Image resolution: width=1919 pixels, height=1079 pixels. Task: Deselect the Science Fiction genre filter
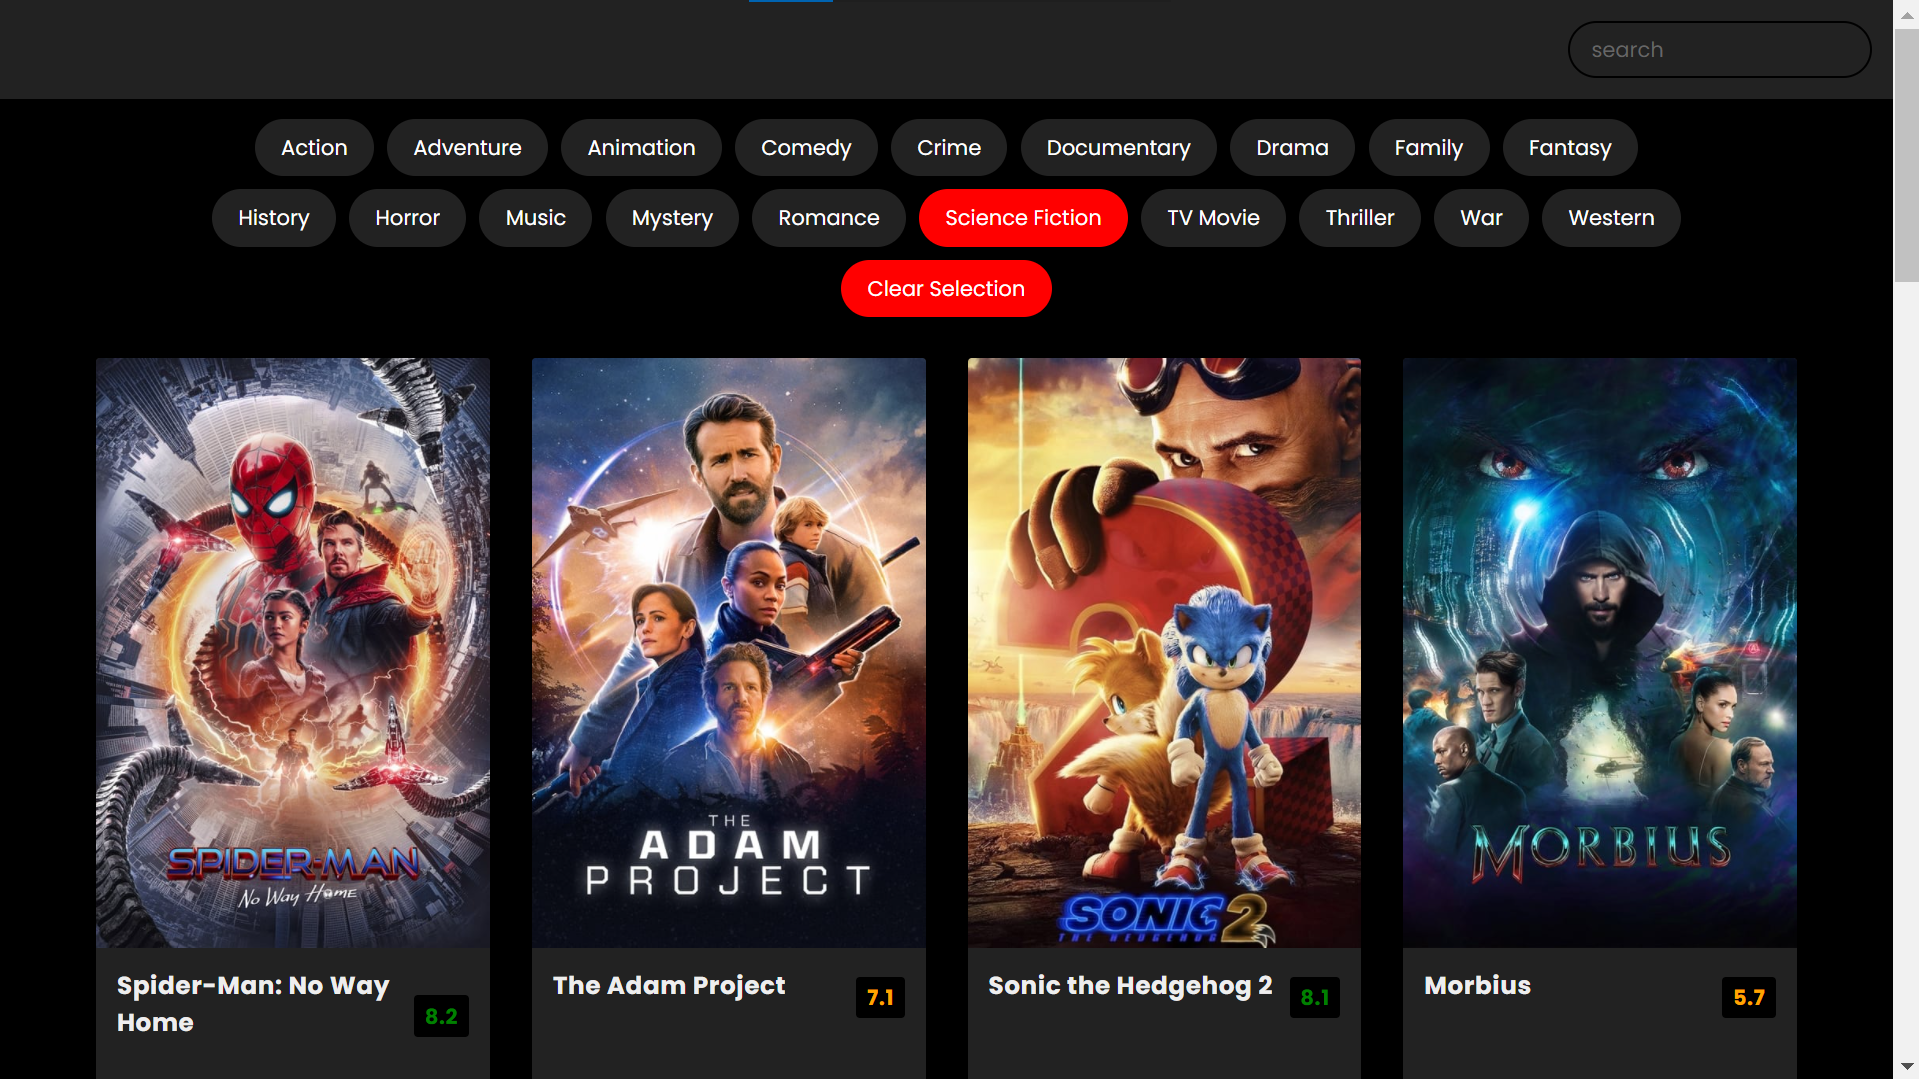(x=1022, y=218)
